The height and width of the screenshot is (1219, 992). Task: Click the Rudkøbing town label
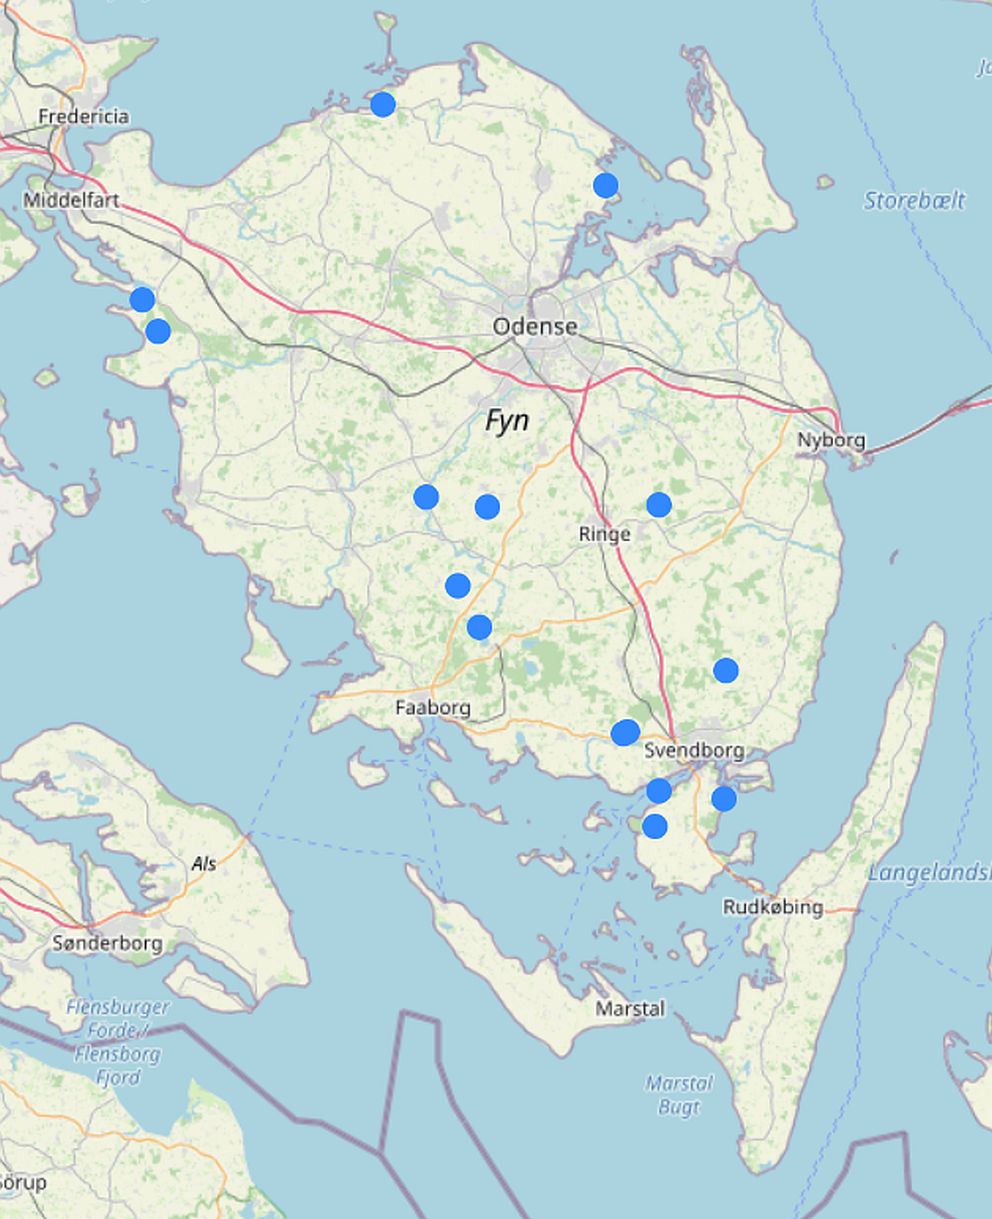pyautogui.click(x=773, y=907)
